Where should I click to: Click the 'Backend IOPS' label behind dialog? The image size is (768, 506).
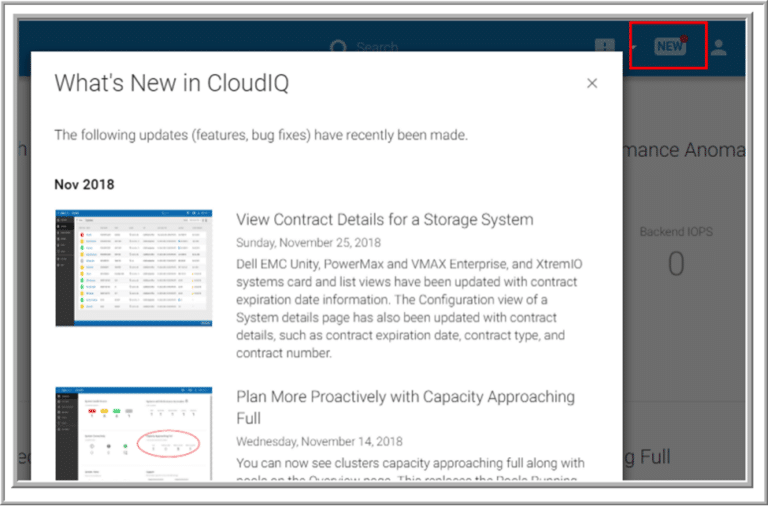676,232
